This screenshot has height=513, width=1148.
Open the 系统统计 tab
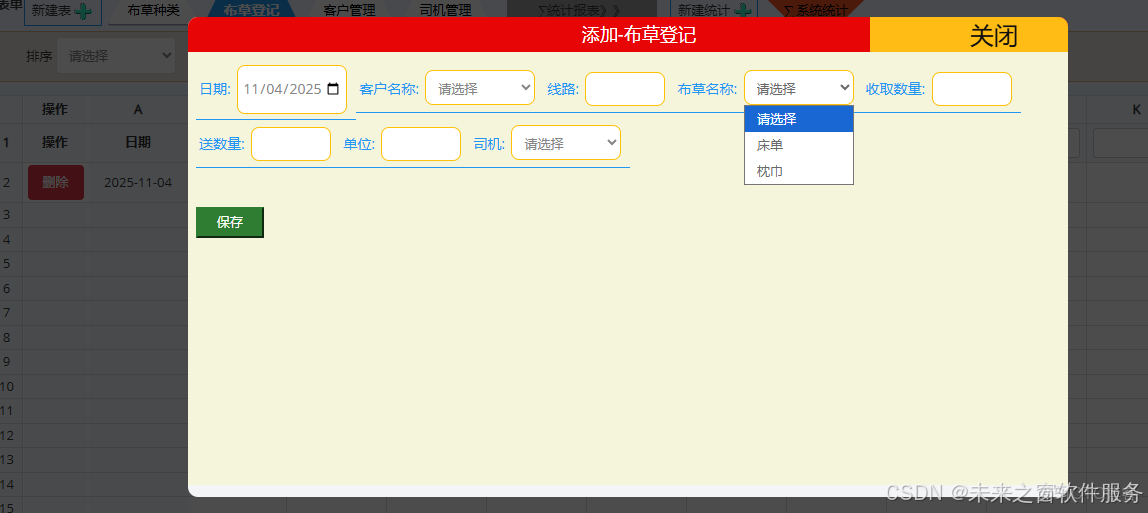tap(816, 11)
